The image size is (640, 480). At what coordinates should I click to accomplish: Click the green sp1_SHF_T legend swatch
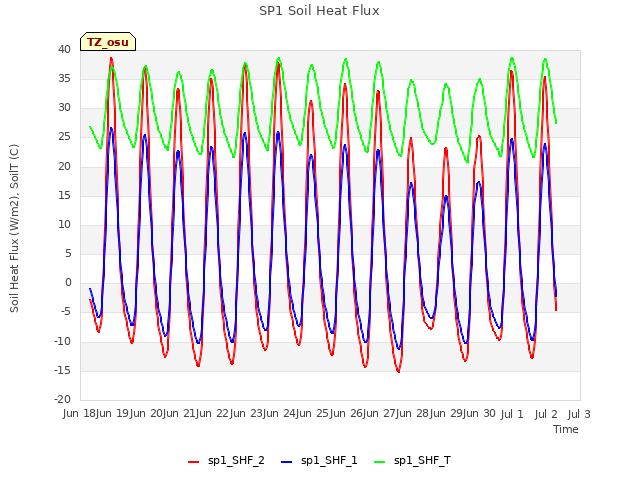(380, 462)
